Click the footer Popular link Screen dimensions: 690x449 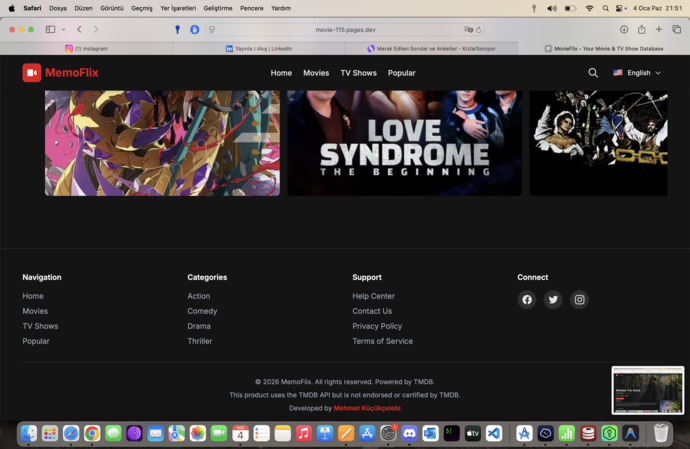tap(36, 341)
